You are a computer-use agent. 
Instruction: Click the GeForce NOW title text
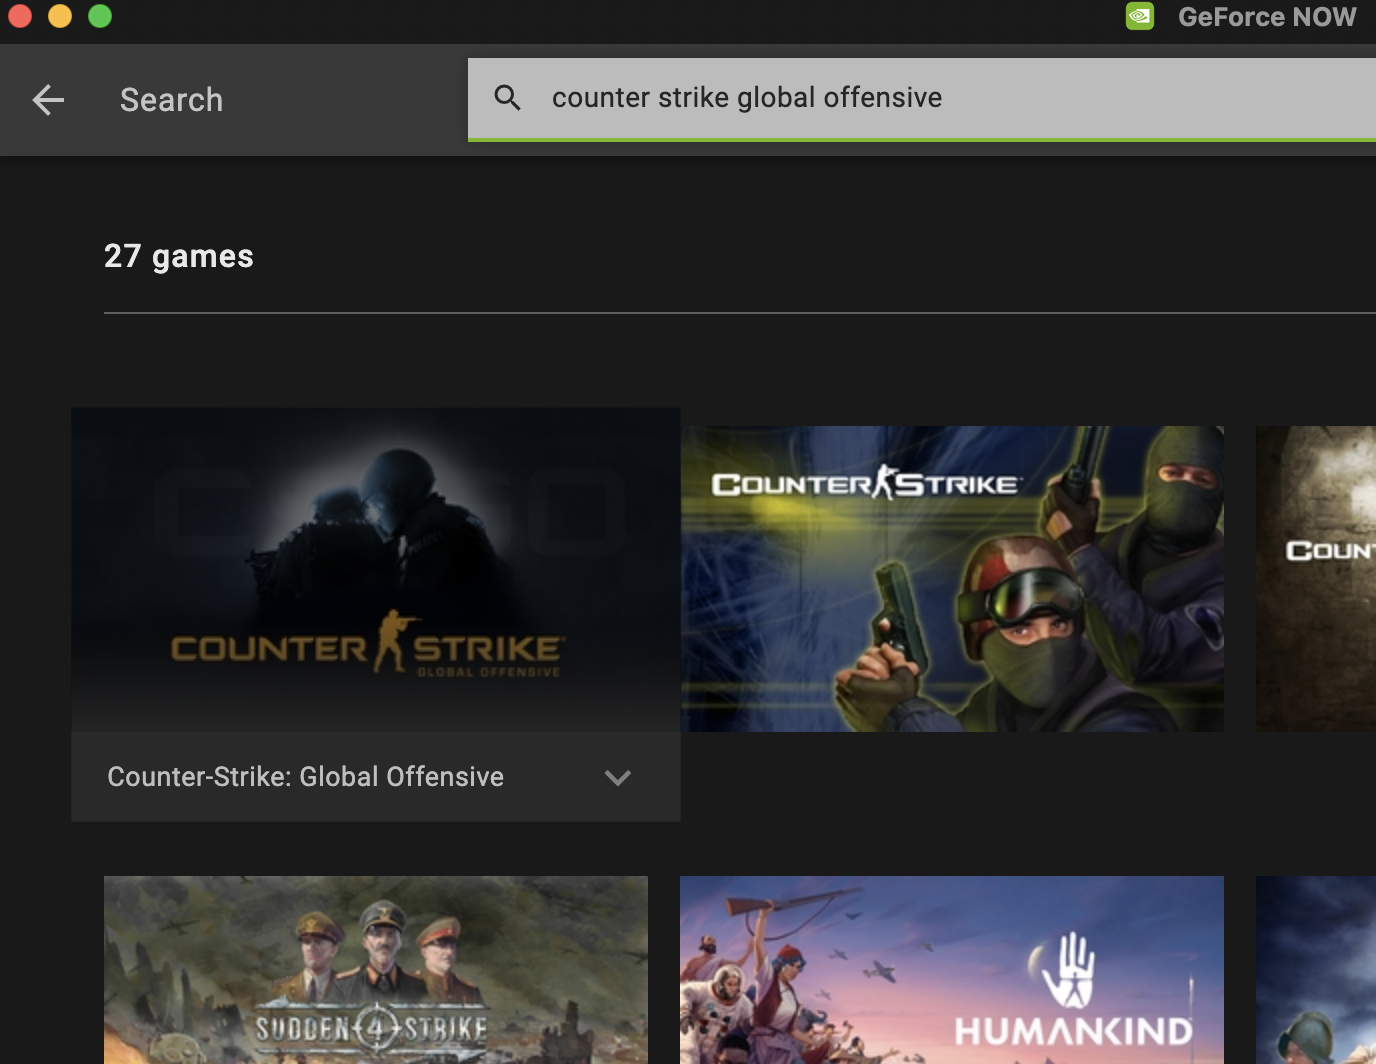pyautogui.click(x=1266, y=17)
